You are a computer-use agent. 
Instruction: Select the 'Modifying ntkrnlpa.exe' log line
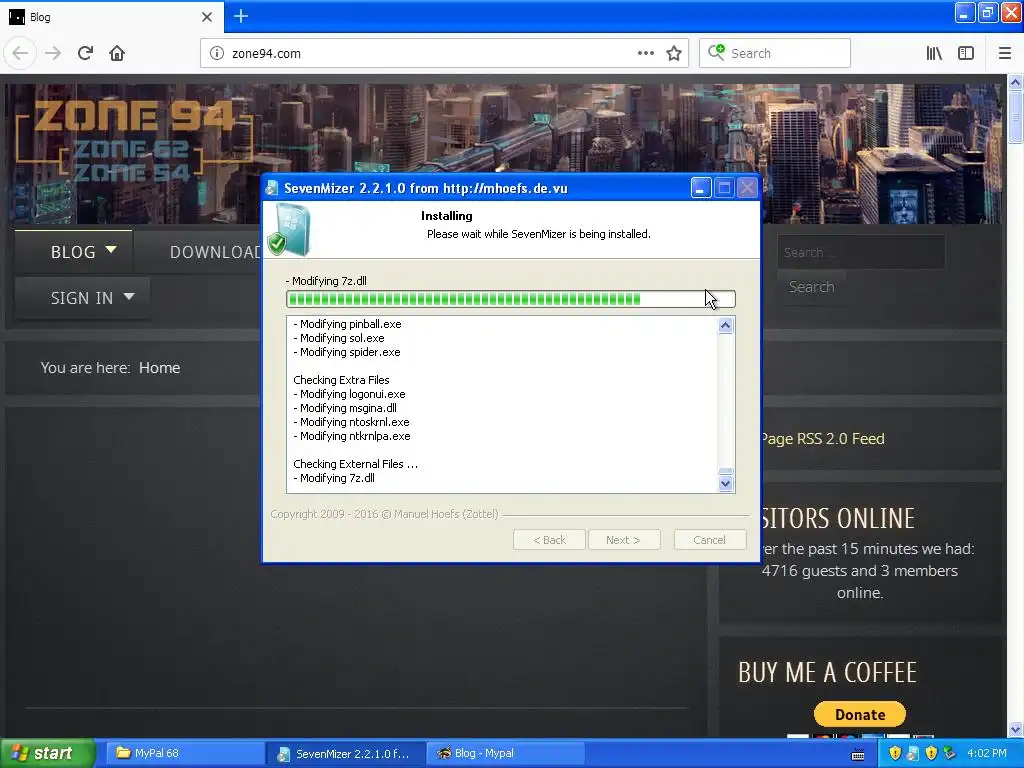[352, 436]
